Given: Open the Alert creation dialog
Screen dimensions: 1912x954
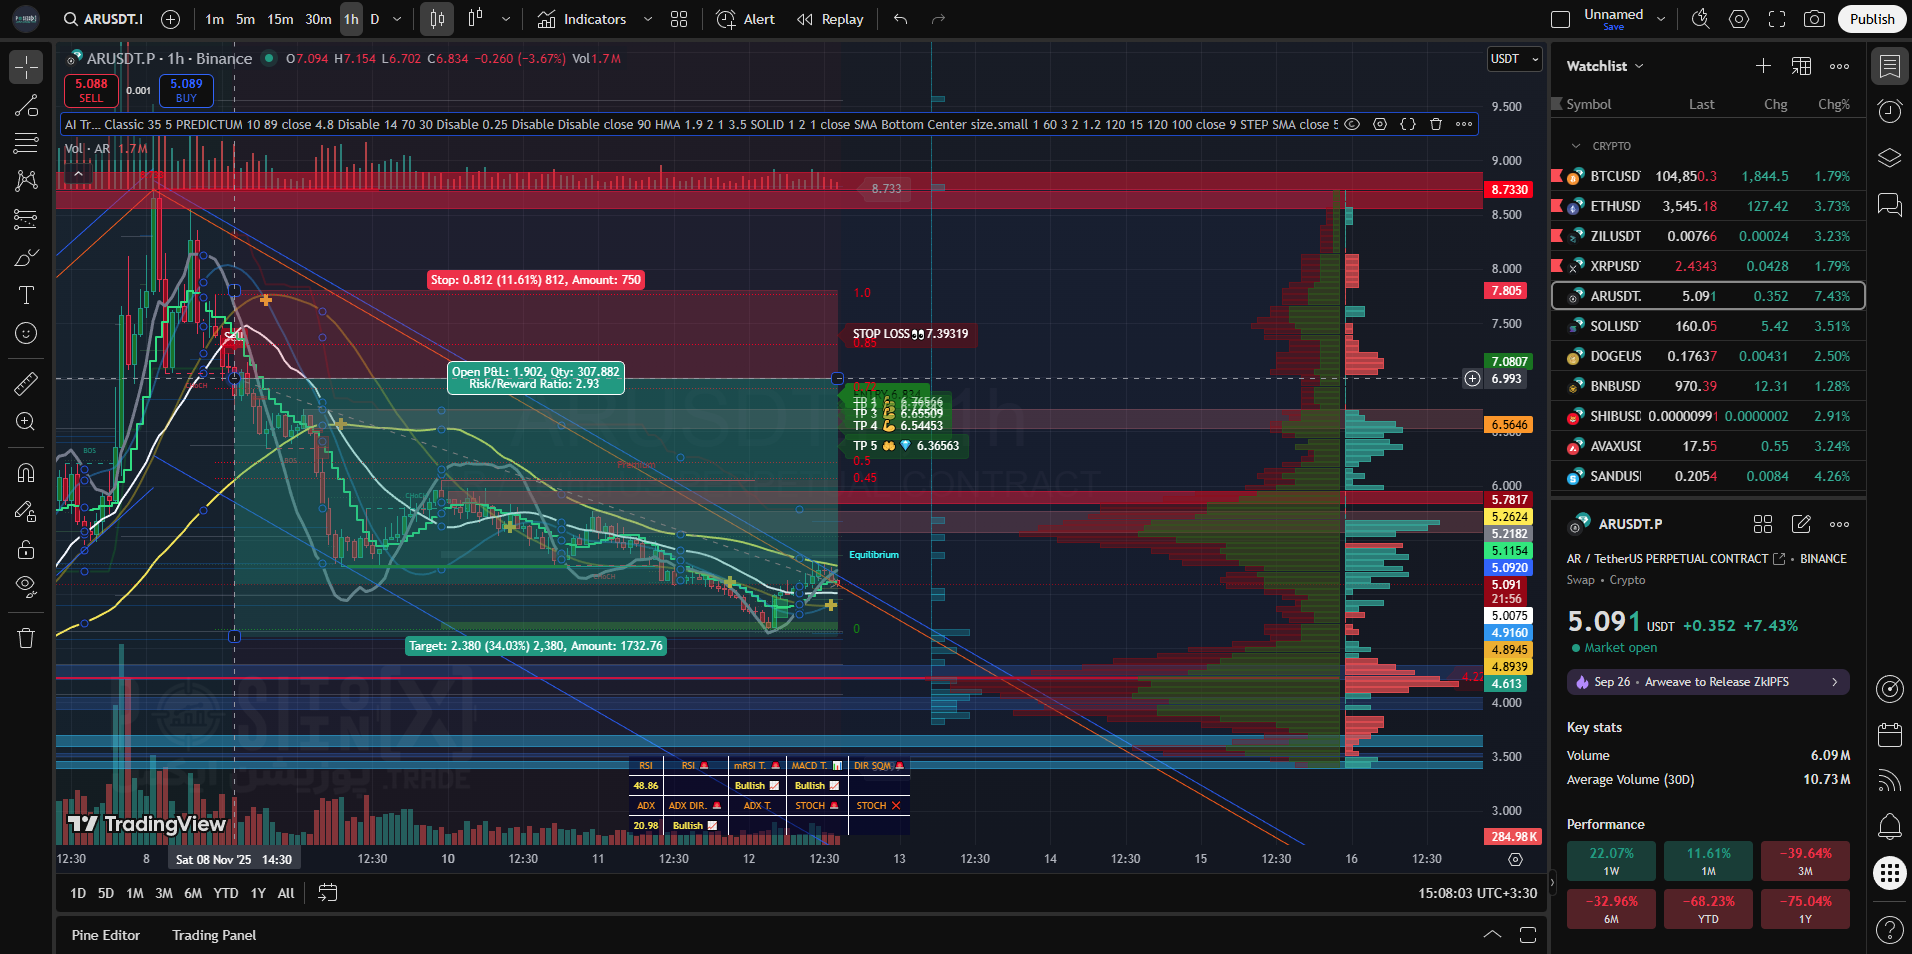Looking at the screenshot, I should 746,19.
